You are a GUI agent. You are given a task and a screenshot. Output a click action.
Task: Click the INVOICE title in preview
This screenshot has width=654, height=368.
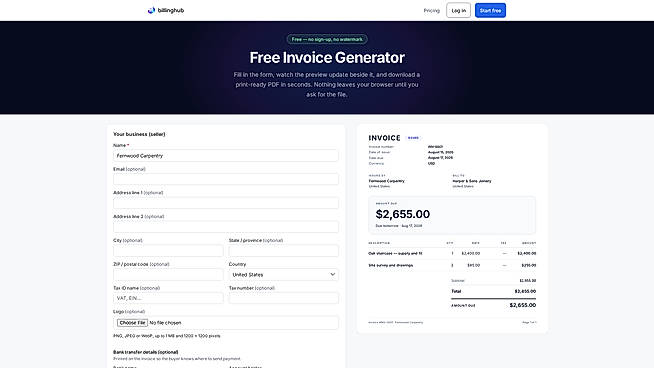384,138
